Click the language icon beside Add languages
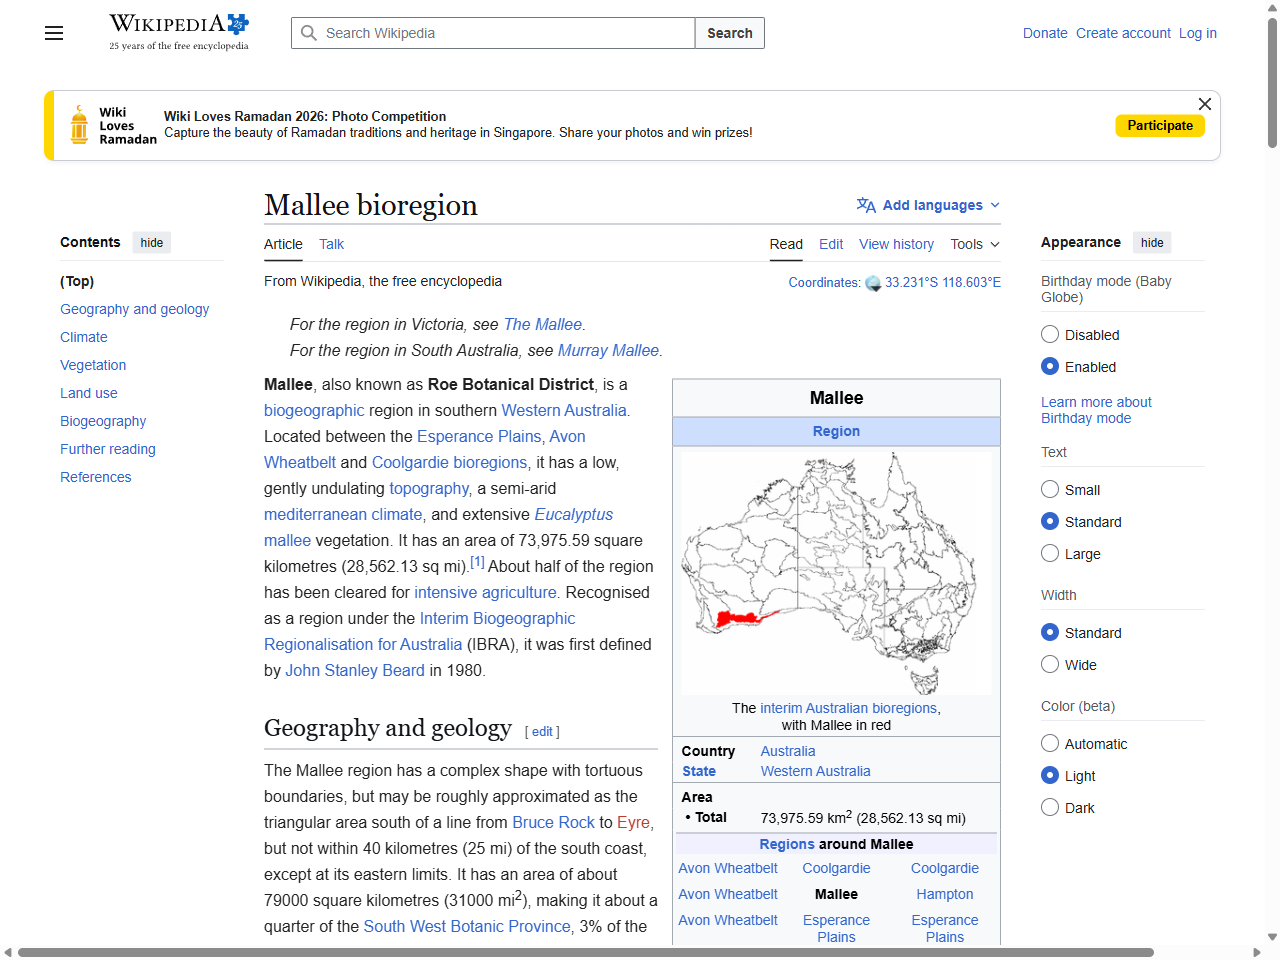Screen dimensions: 1280x960 click(x=865, y=205)
